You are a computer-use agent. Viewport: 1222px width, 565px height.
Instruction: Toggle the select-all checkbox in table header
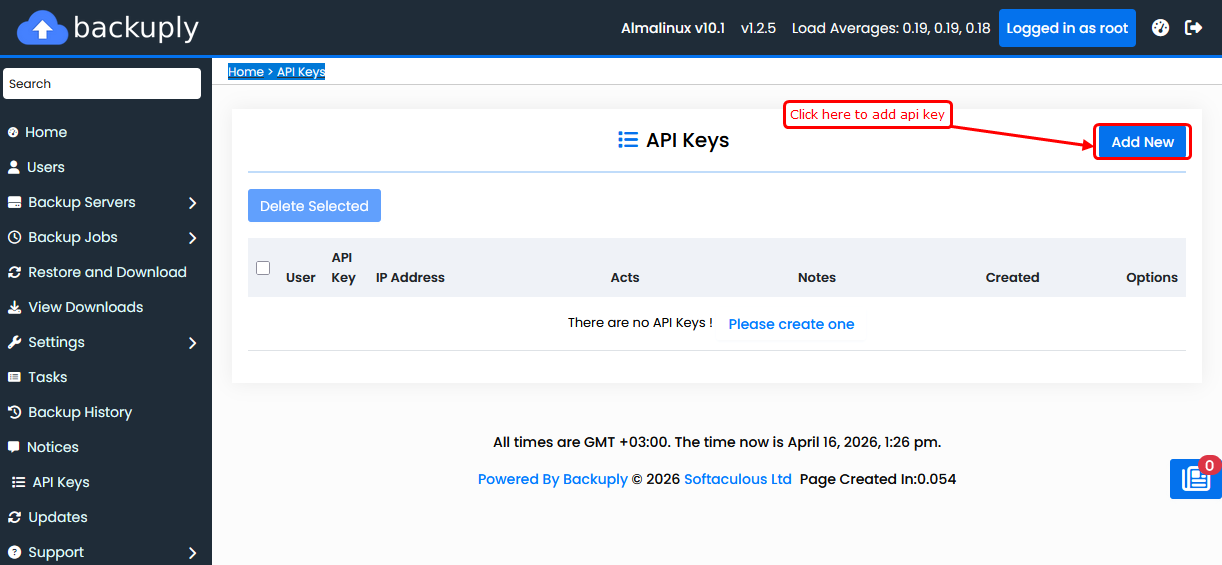point(263,268)
